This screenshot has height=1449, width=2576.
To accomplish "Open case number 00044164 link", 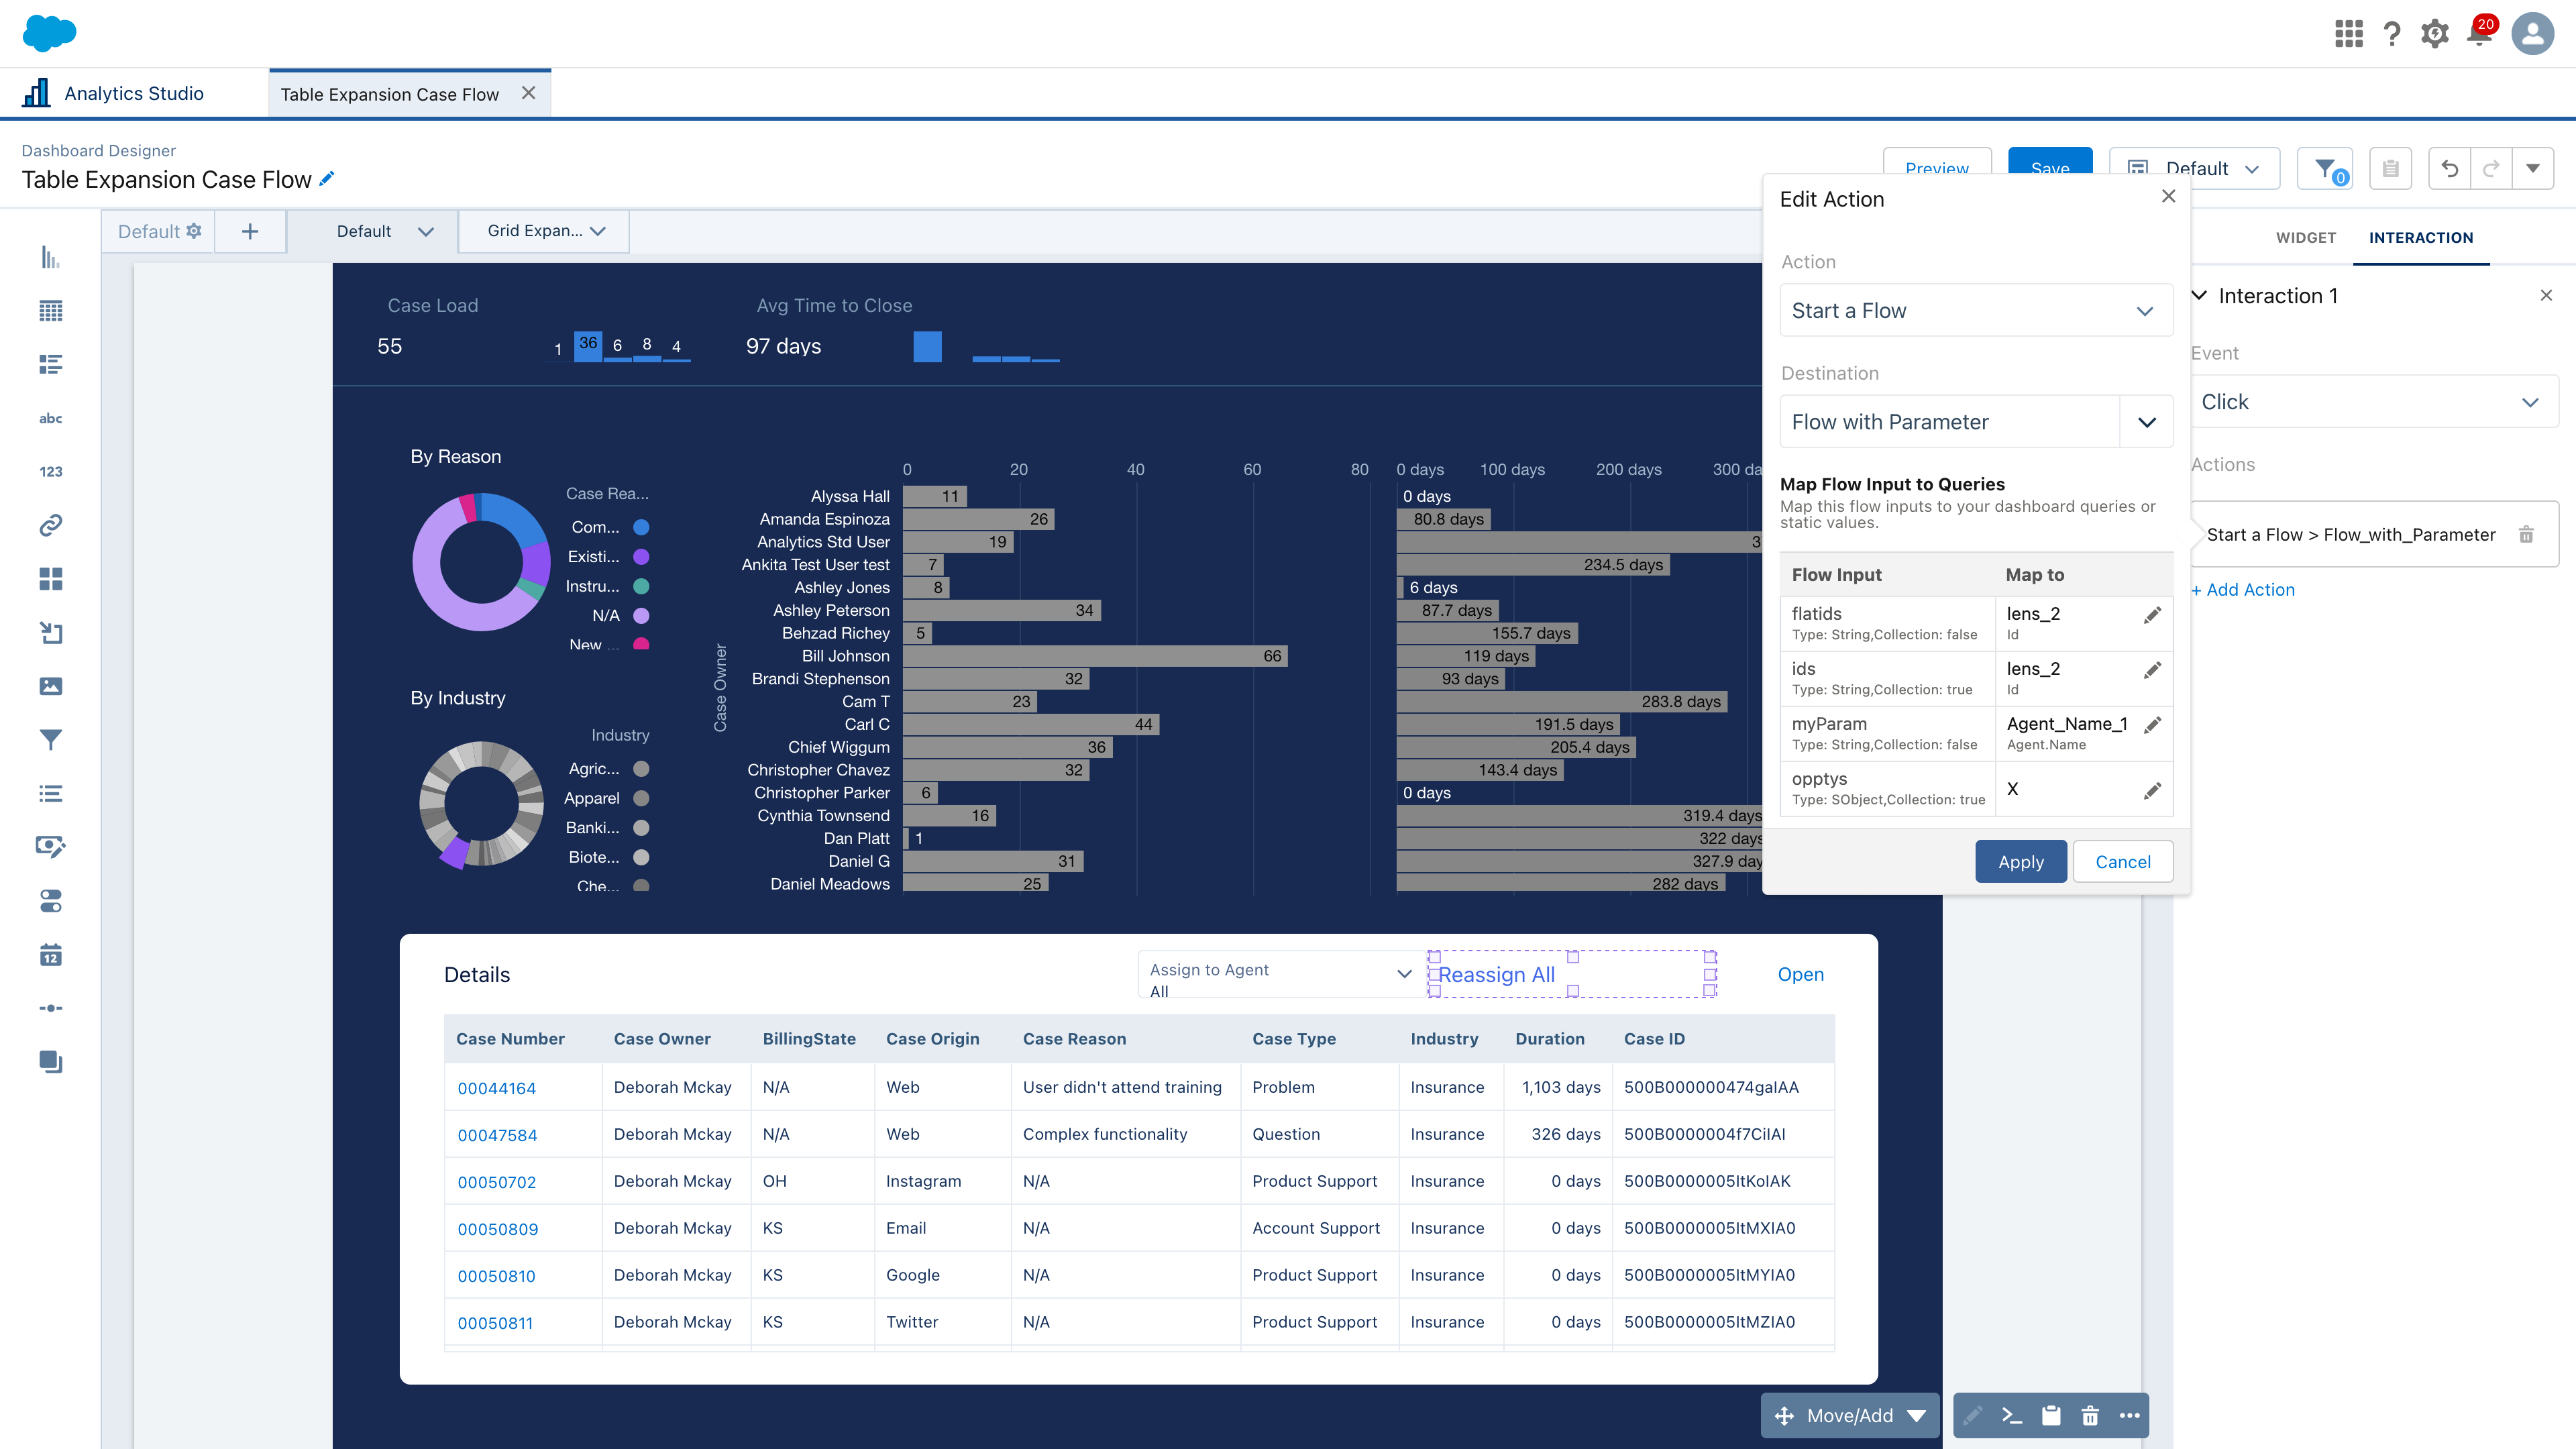I will [496, 1088].
